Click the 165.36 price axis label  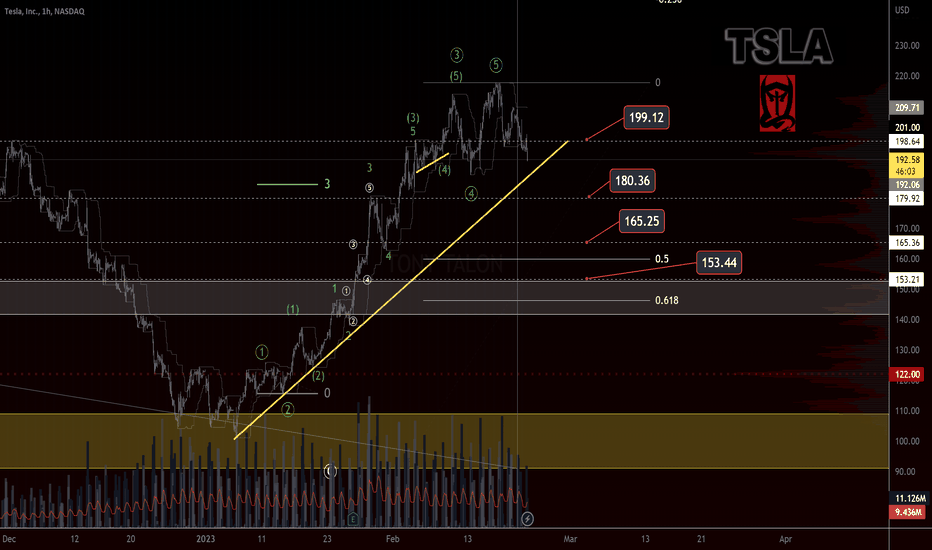(x=907, y=243)
